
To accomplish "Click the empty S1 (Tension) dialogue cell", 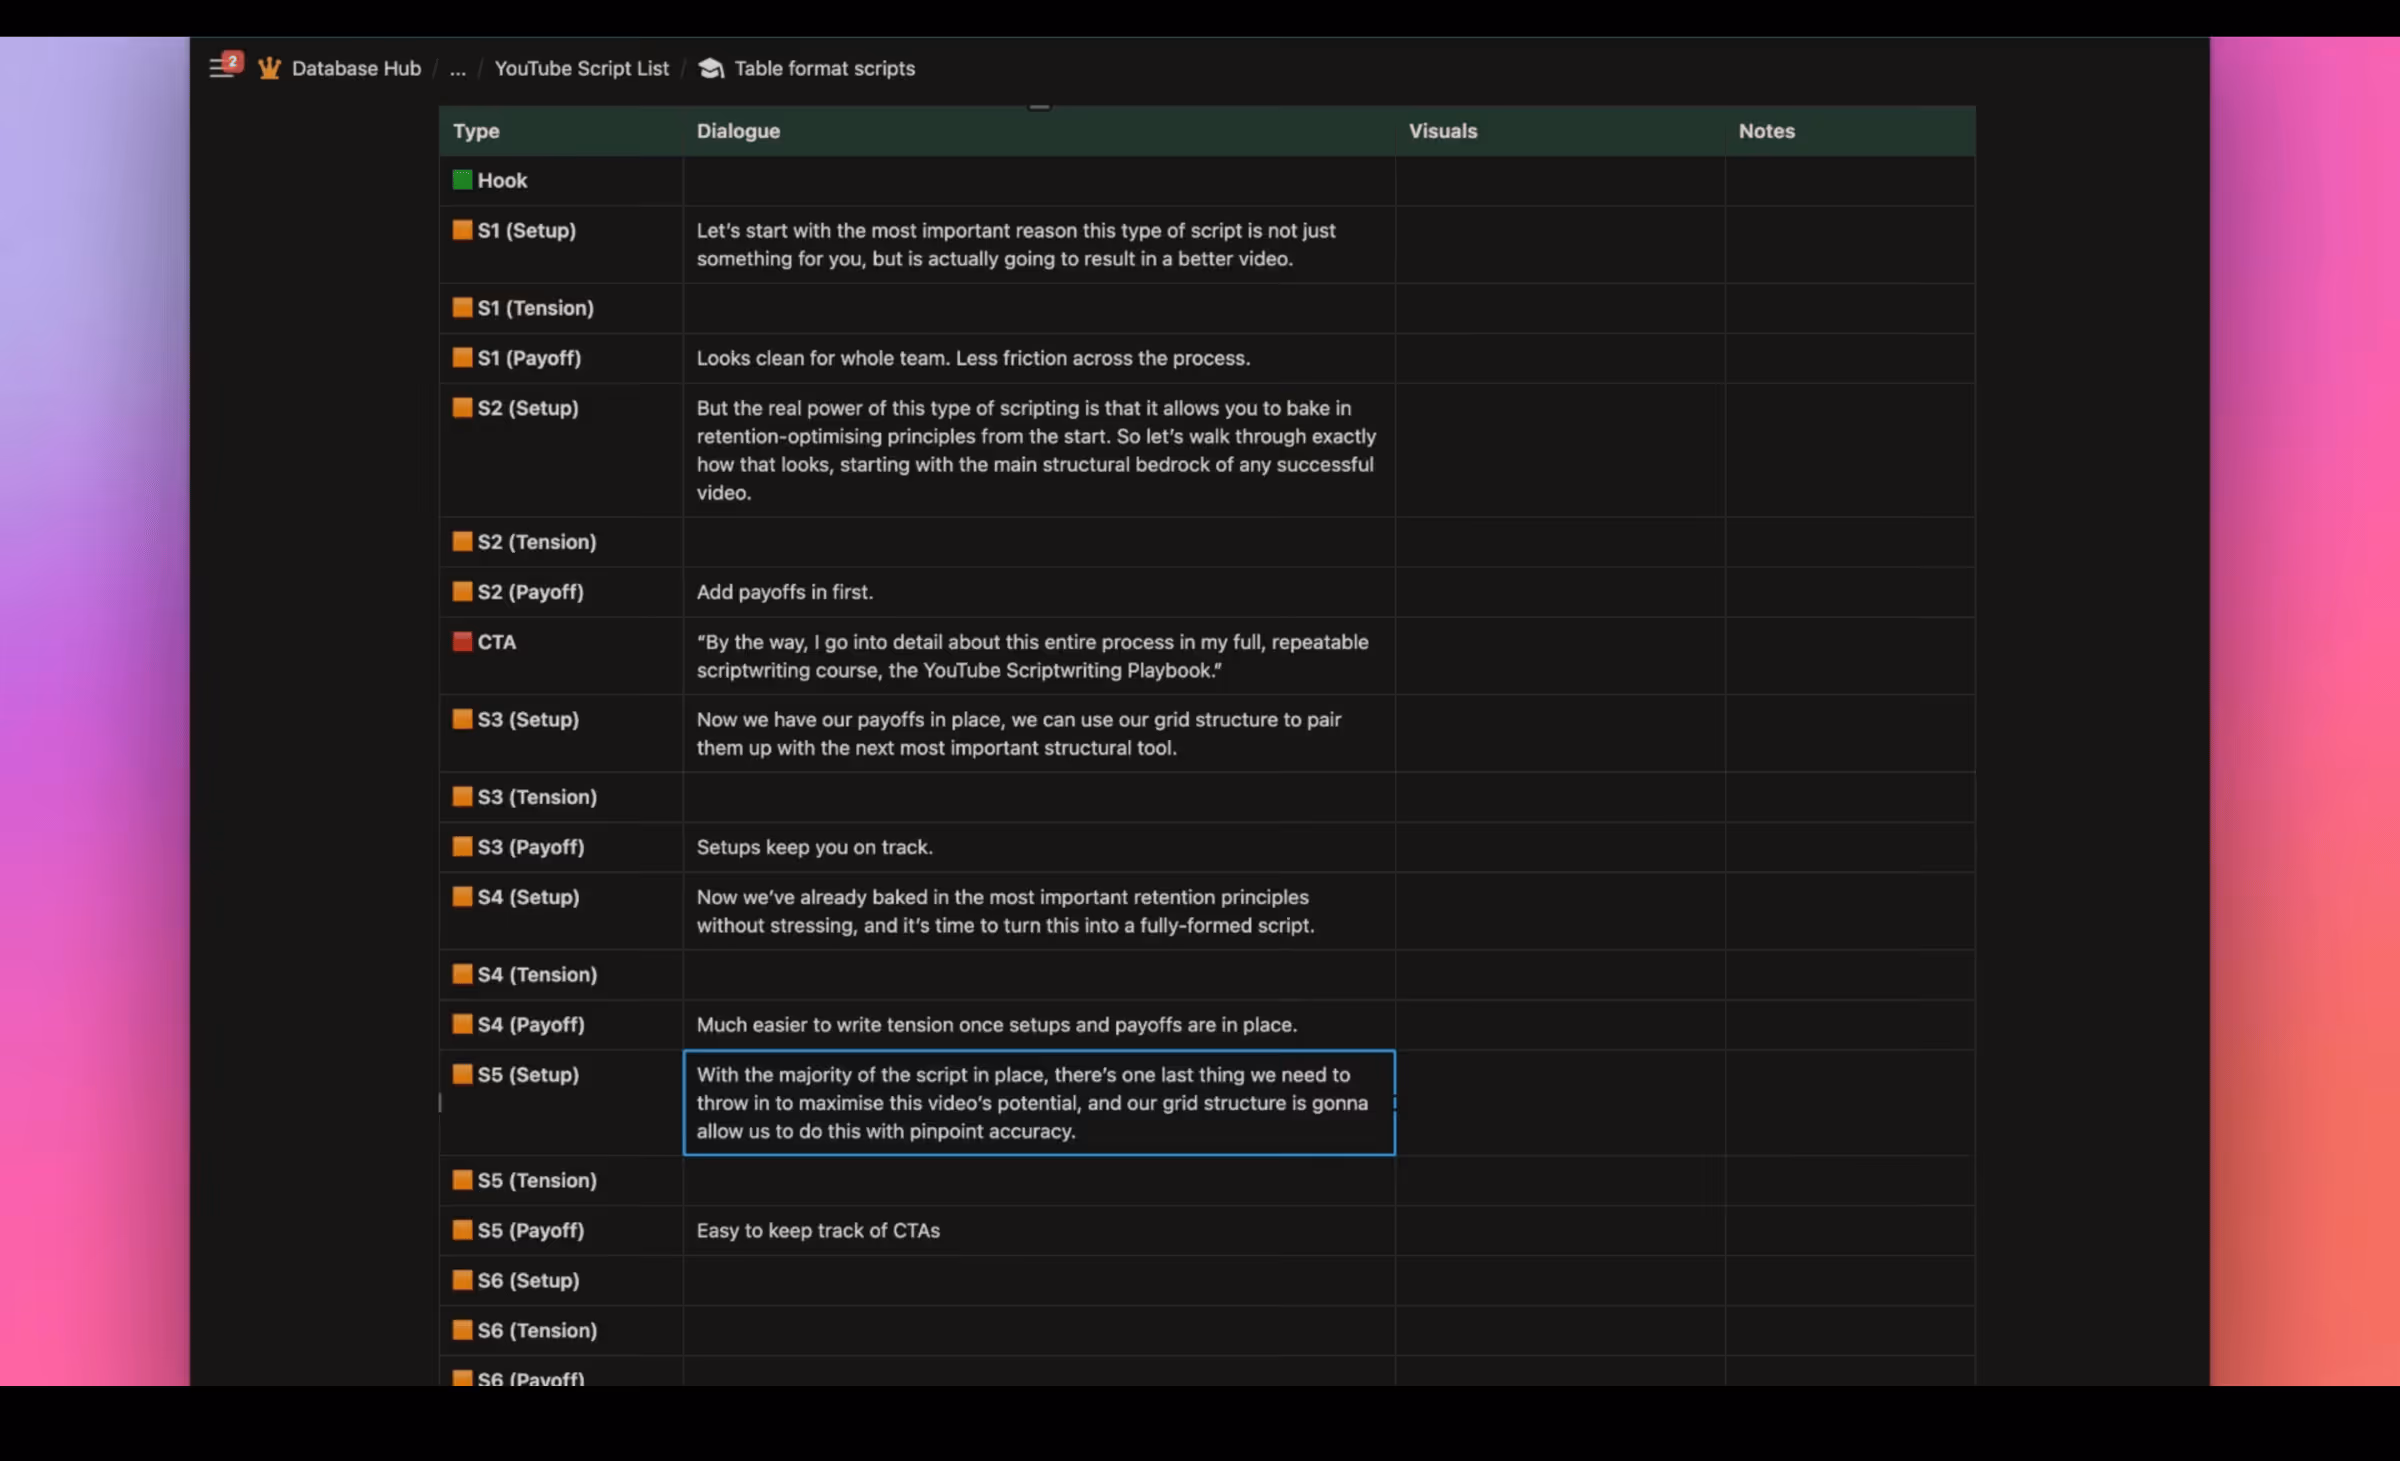I will [x=1038, y=308].
